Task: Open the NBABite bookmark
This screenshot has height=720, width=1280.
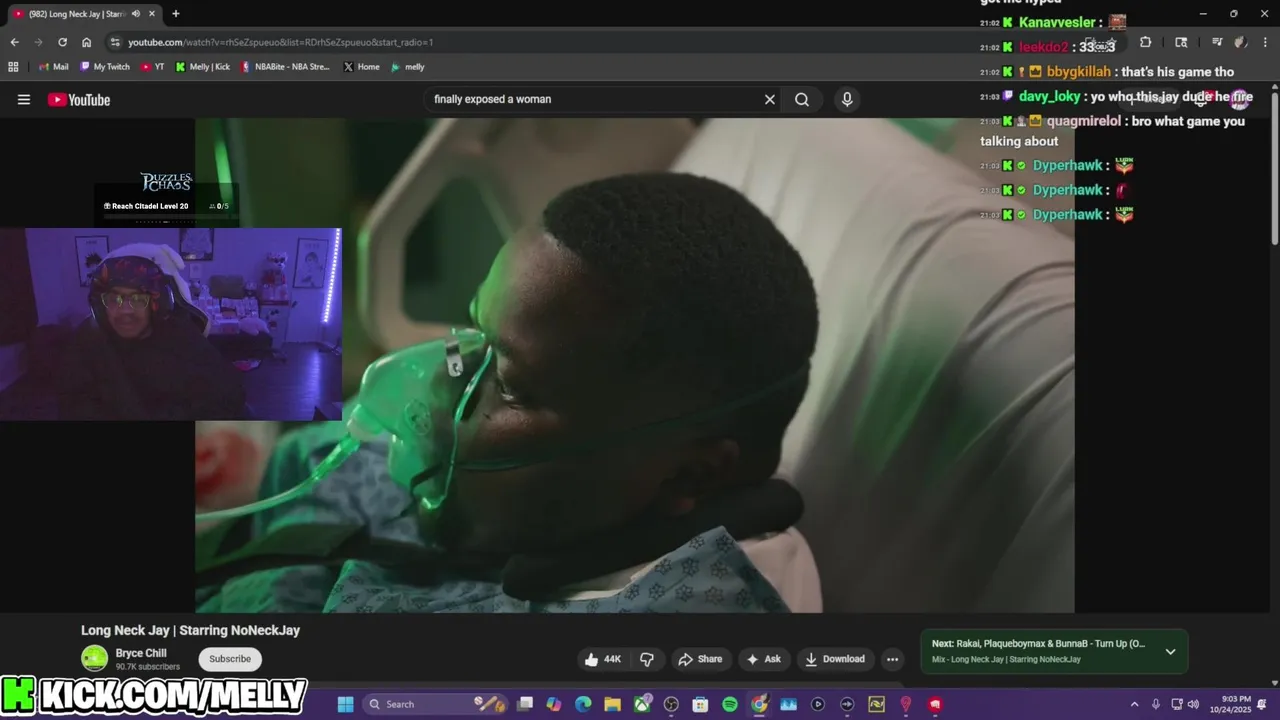Action: pos(286,67)
